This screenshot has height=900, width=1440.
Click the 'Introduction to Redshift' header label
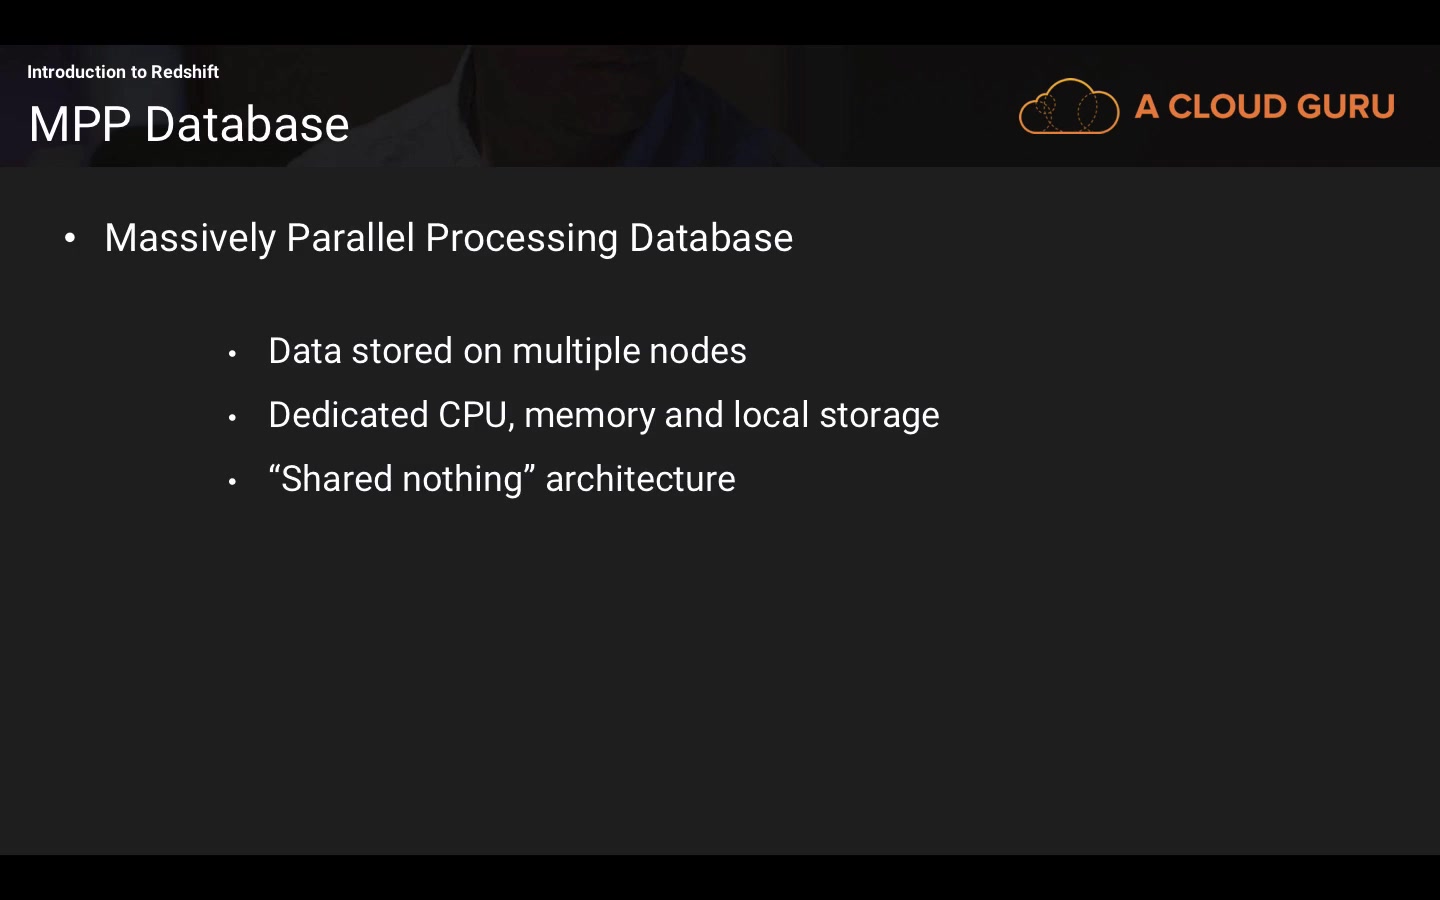[123, 72]
